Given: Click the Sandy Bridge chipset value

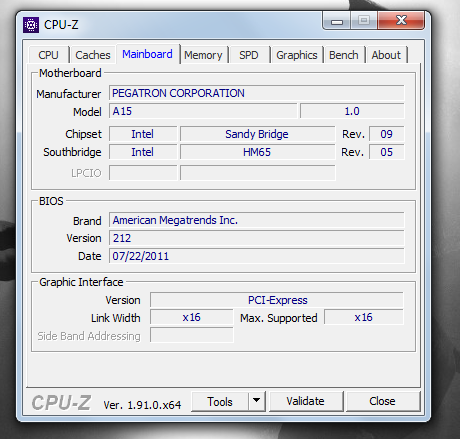Looking at the screenshot, I should [x=257, y=134].
